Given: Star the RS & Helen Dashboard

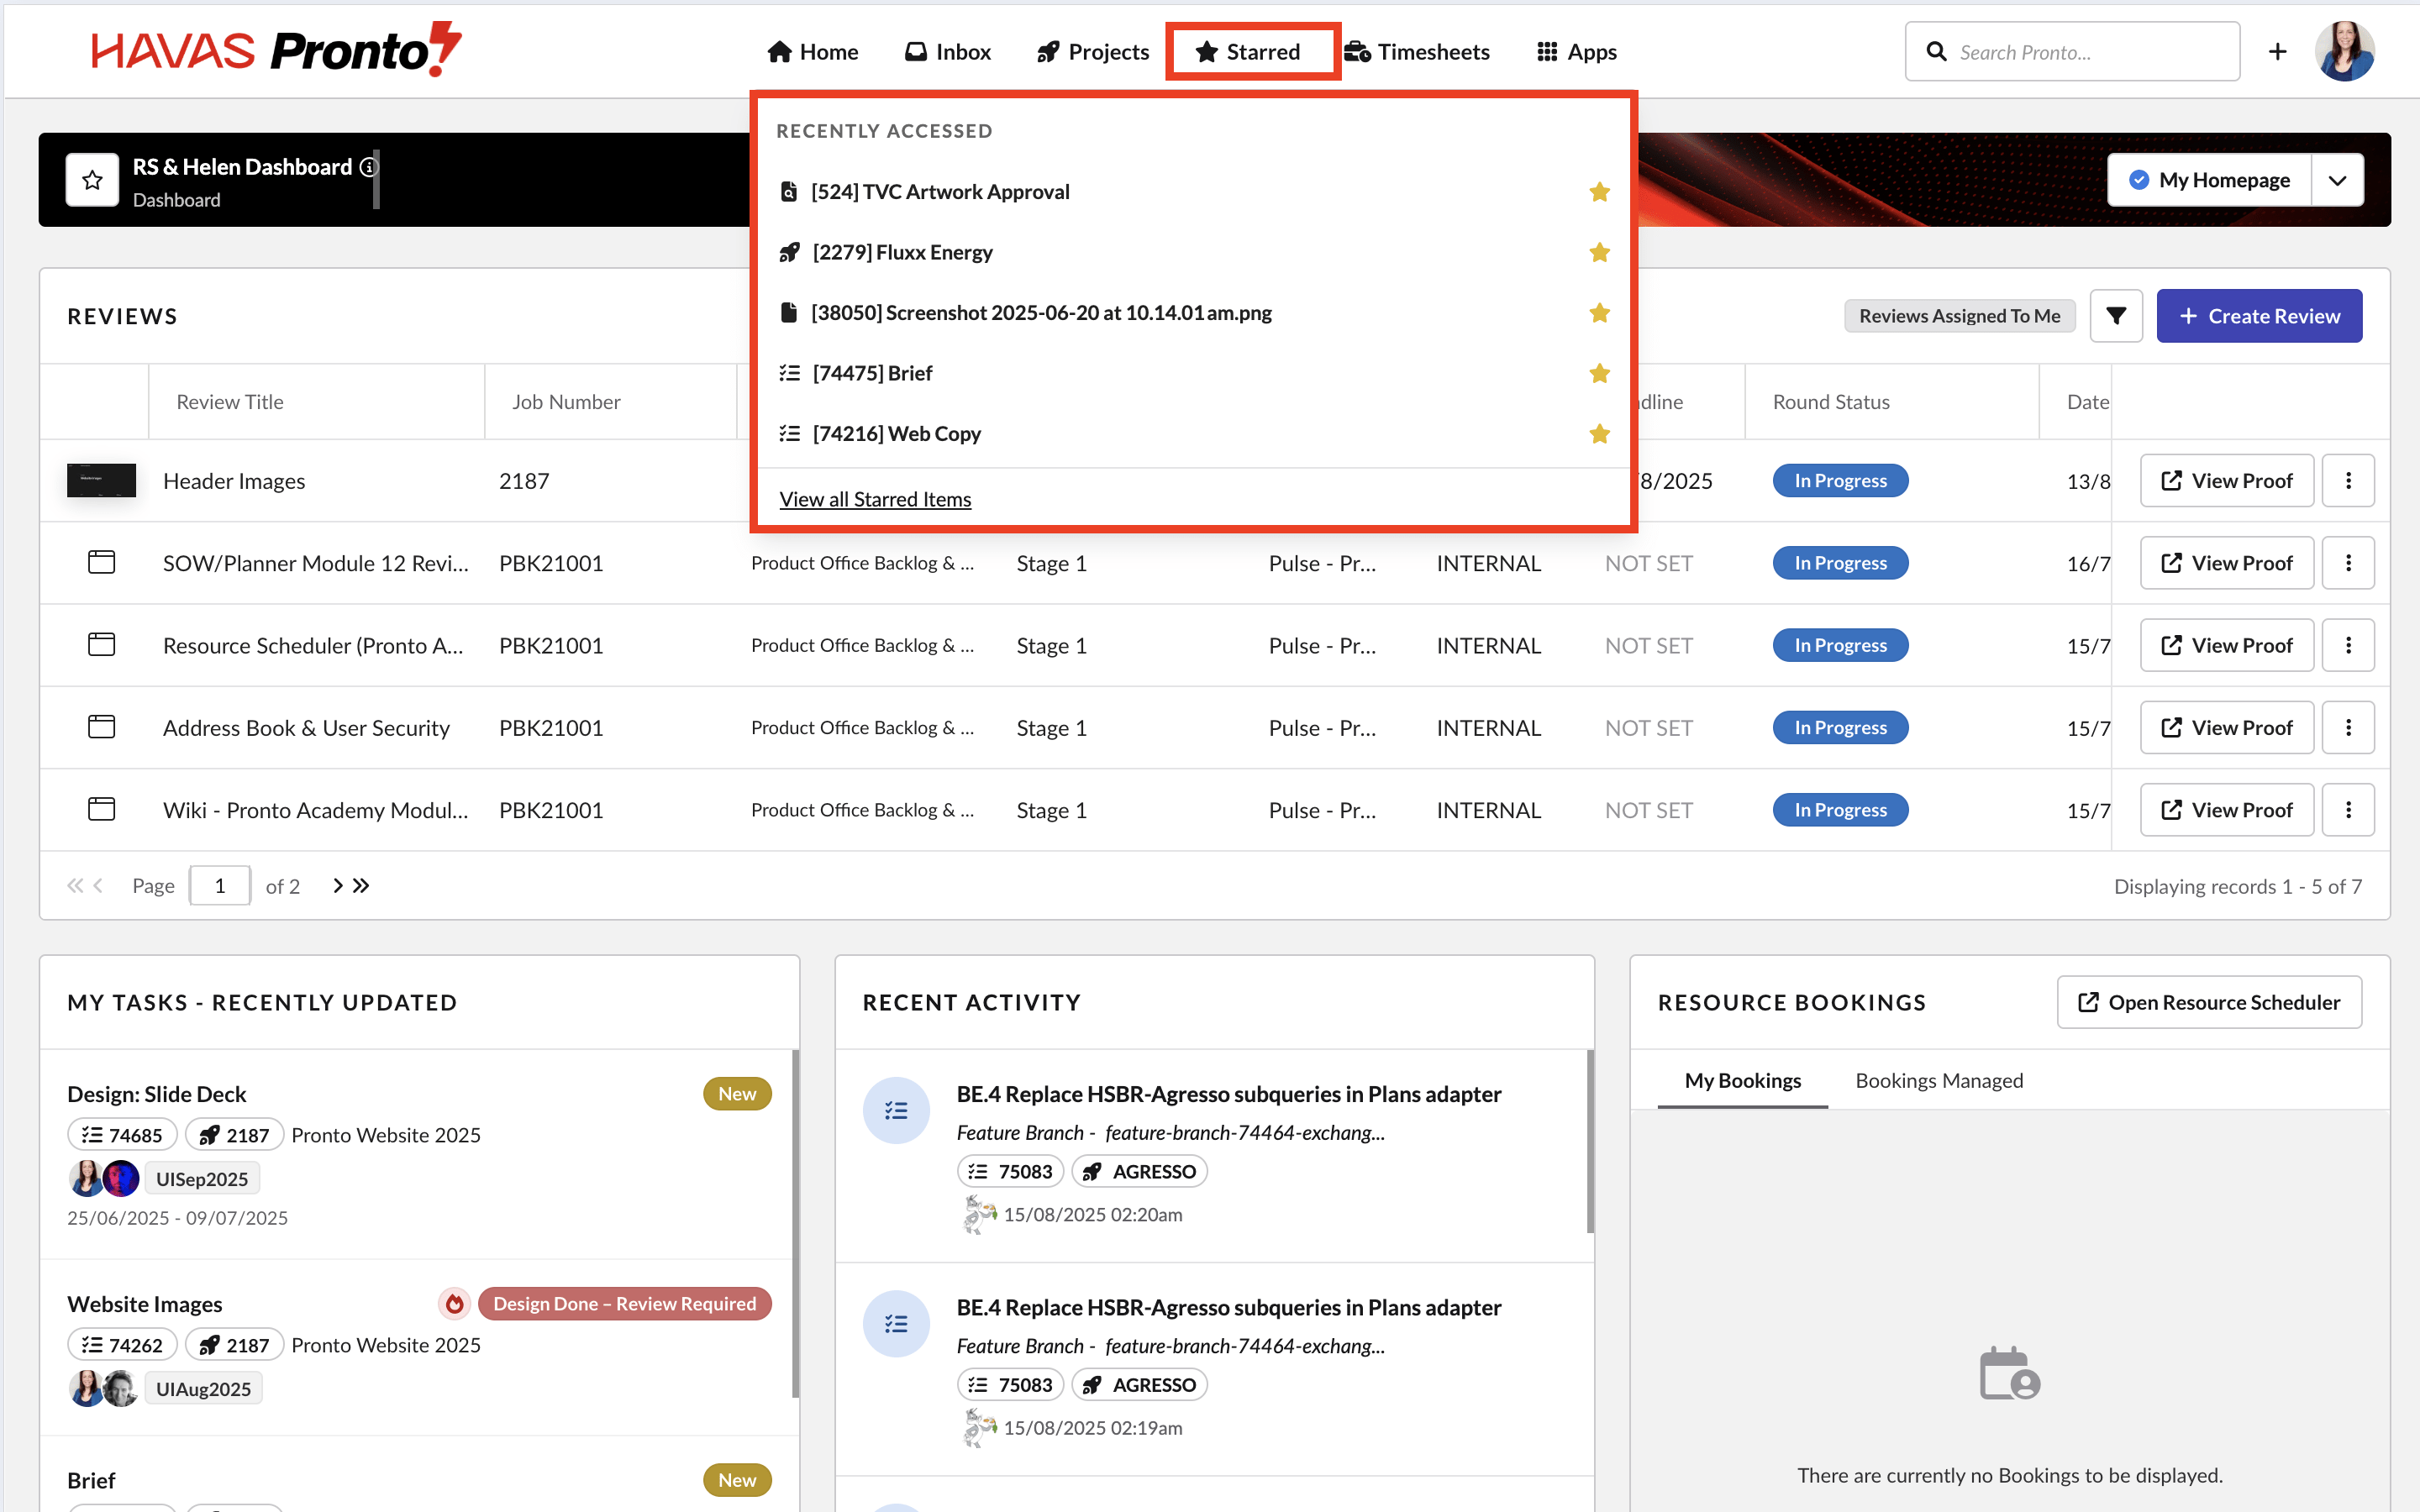Looking at the screenshot, I should [93, 180].
